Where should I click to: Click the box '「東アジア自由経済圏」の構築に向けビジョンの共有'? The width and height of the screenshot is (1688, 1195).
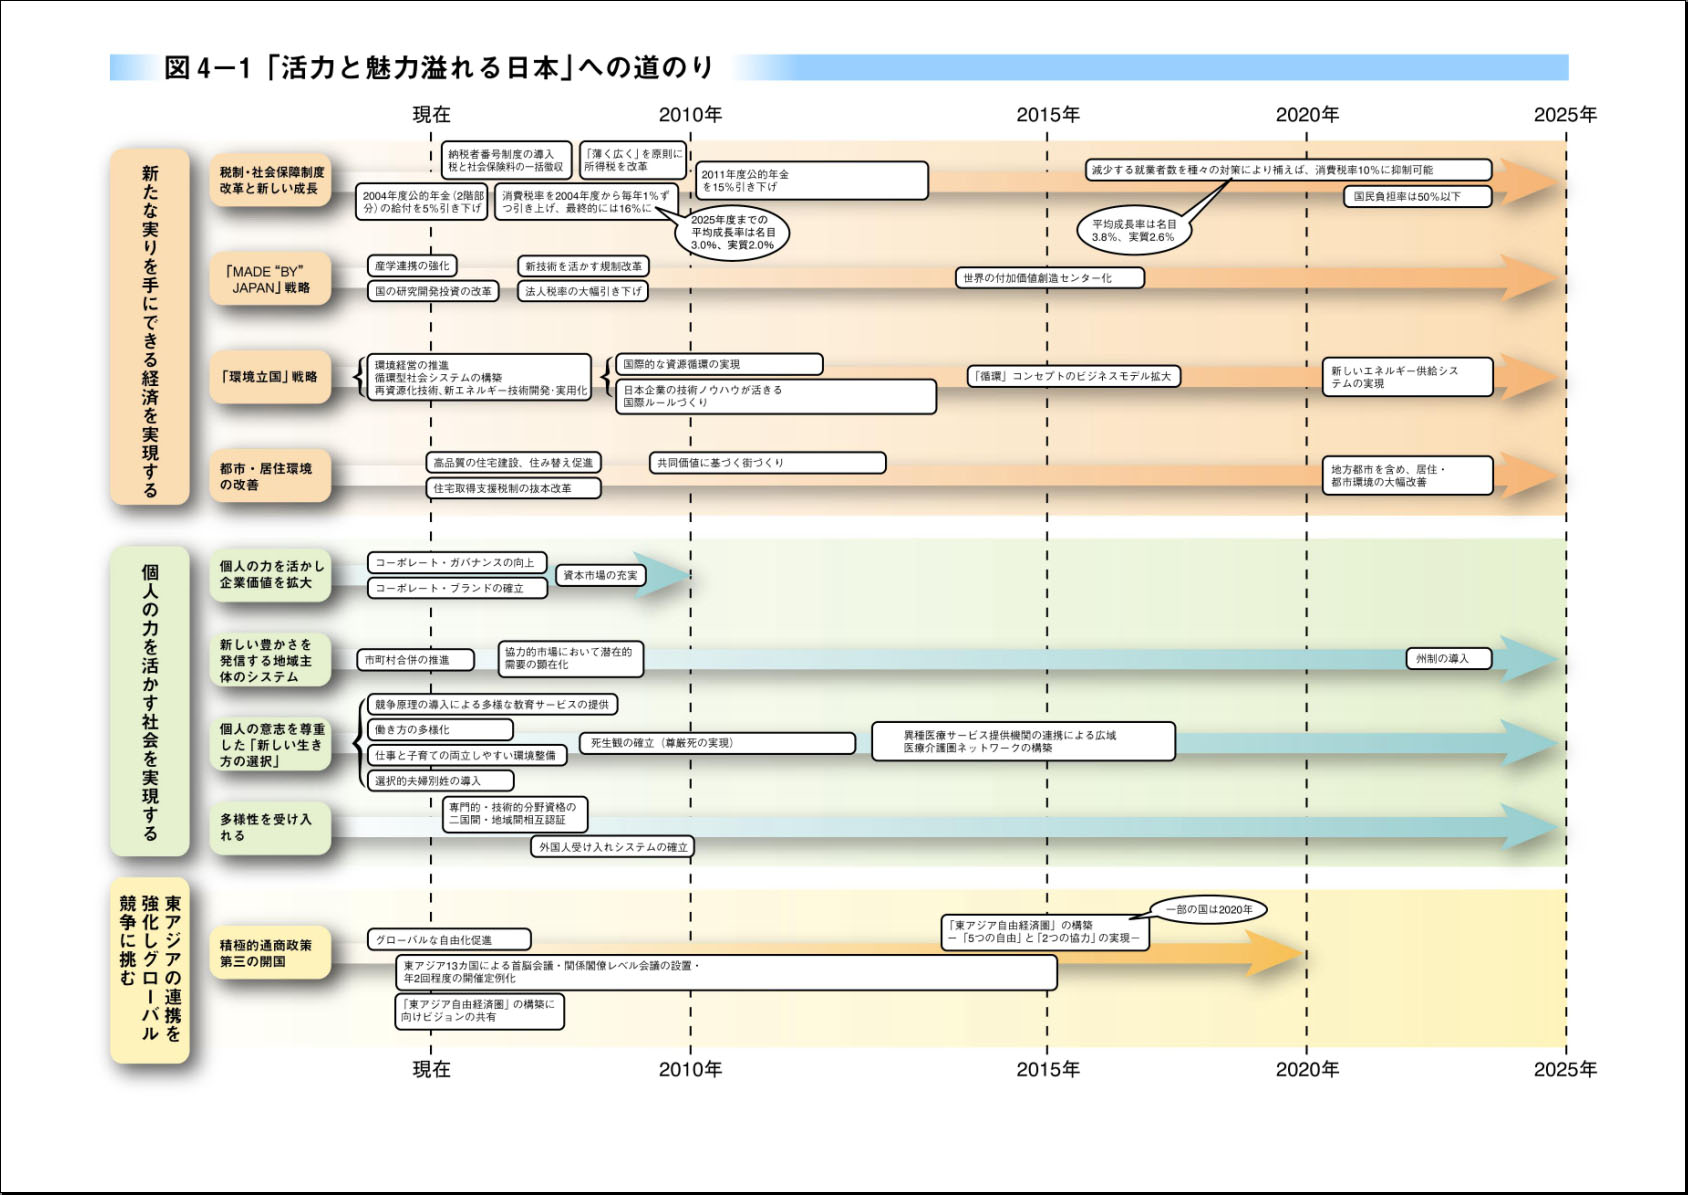pyautogui.click(x=479, y=1011)
